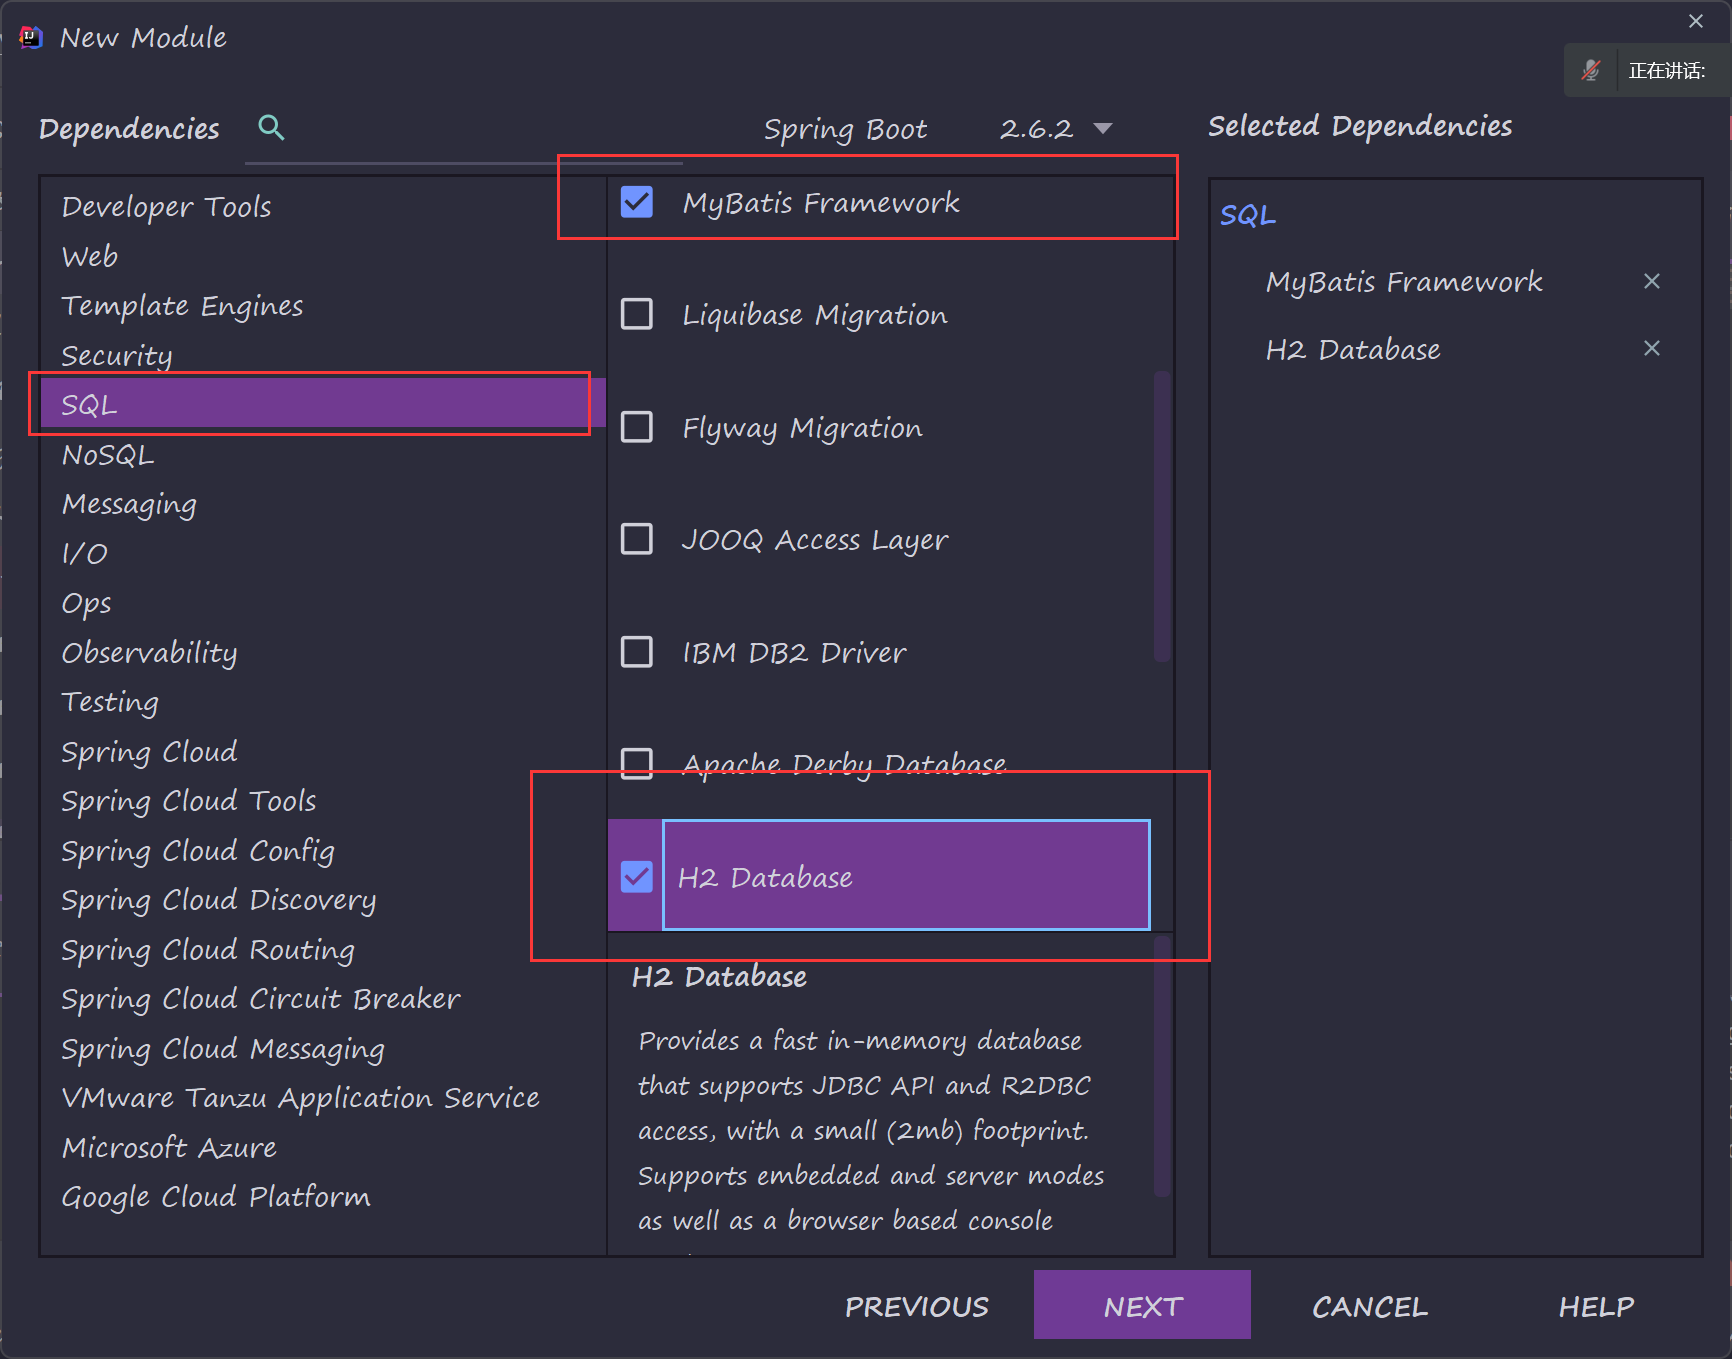This screenshot has height=1359, width=1732.
Task: Click the CANCEL button
Action: pyautogui.click(x=1369, y=1306)
